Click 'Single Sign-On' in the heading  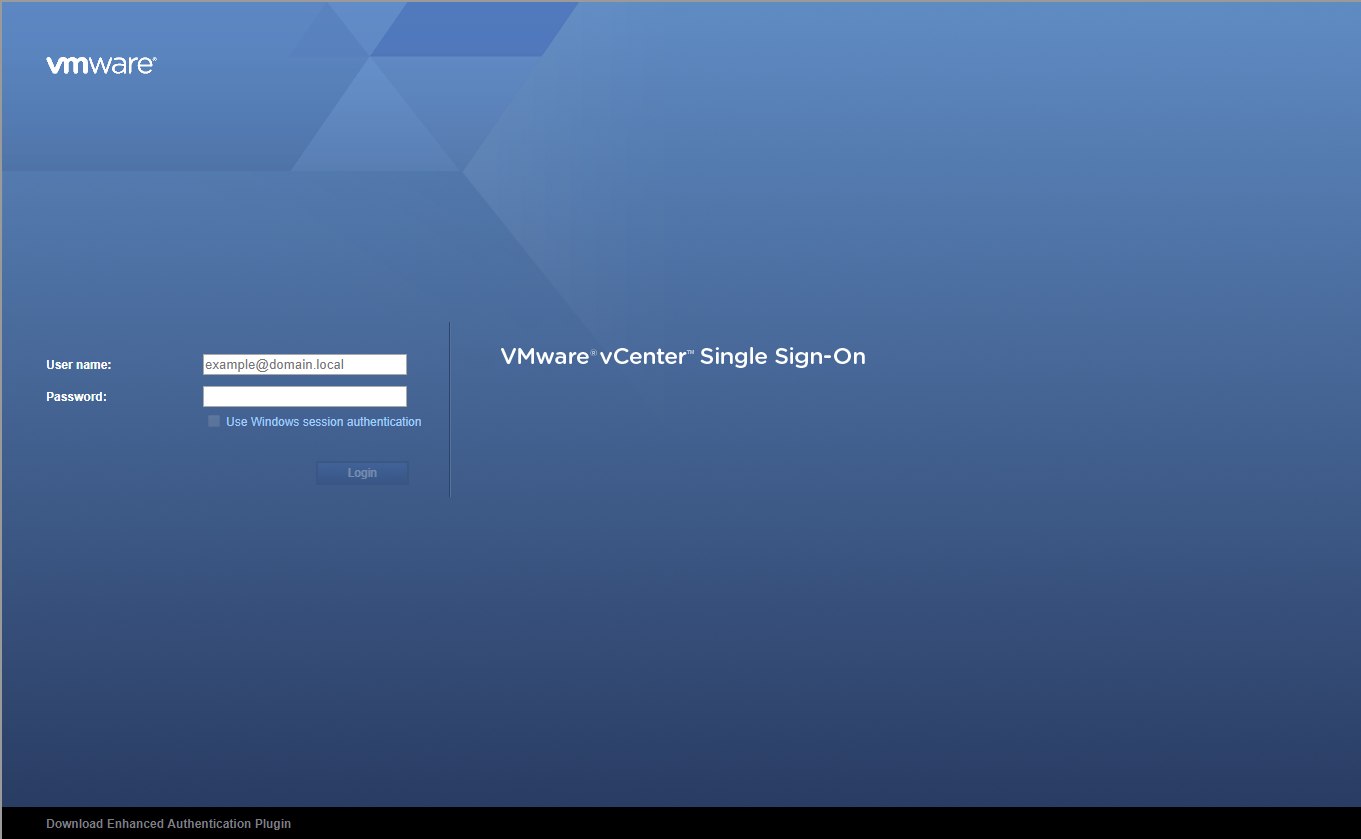coord(782,357)
